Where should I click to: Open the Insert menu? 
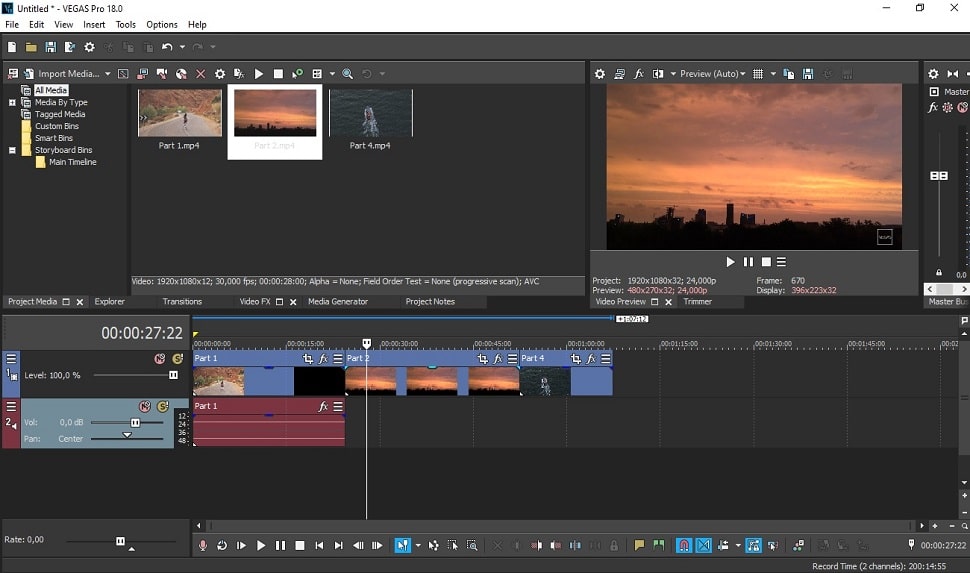pyautogui.click(x=94, y=25)
